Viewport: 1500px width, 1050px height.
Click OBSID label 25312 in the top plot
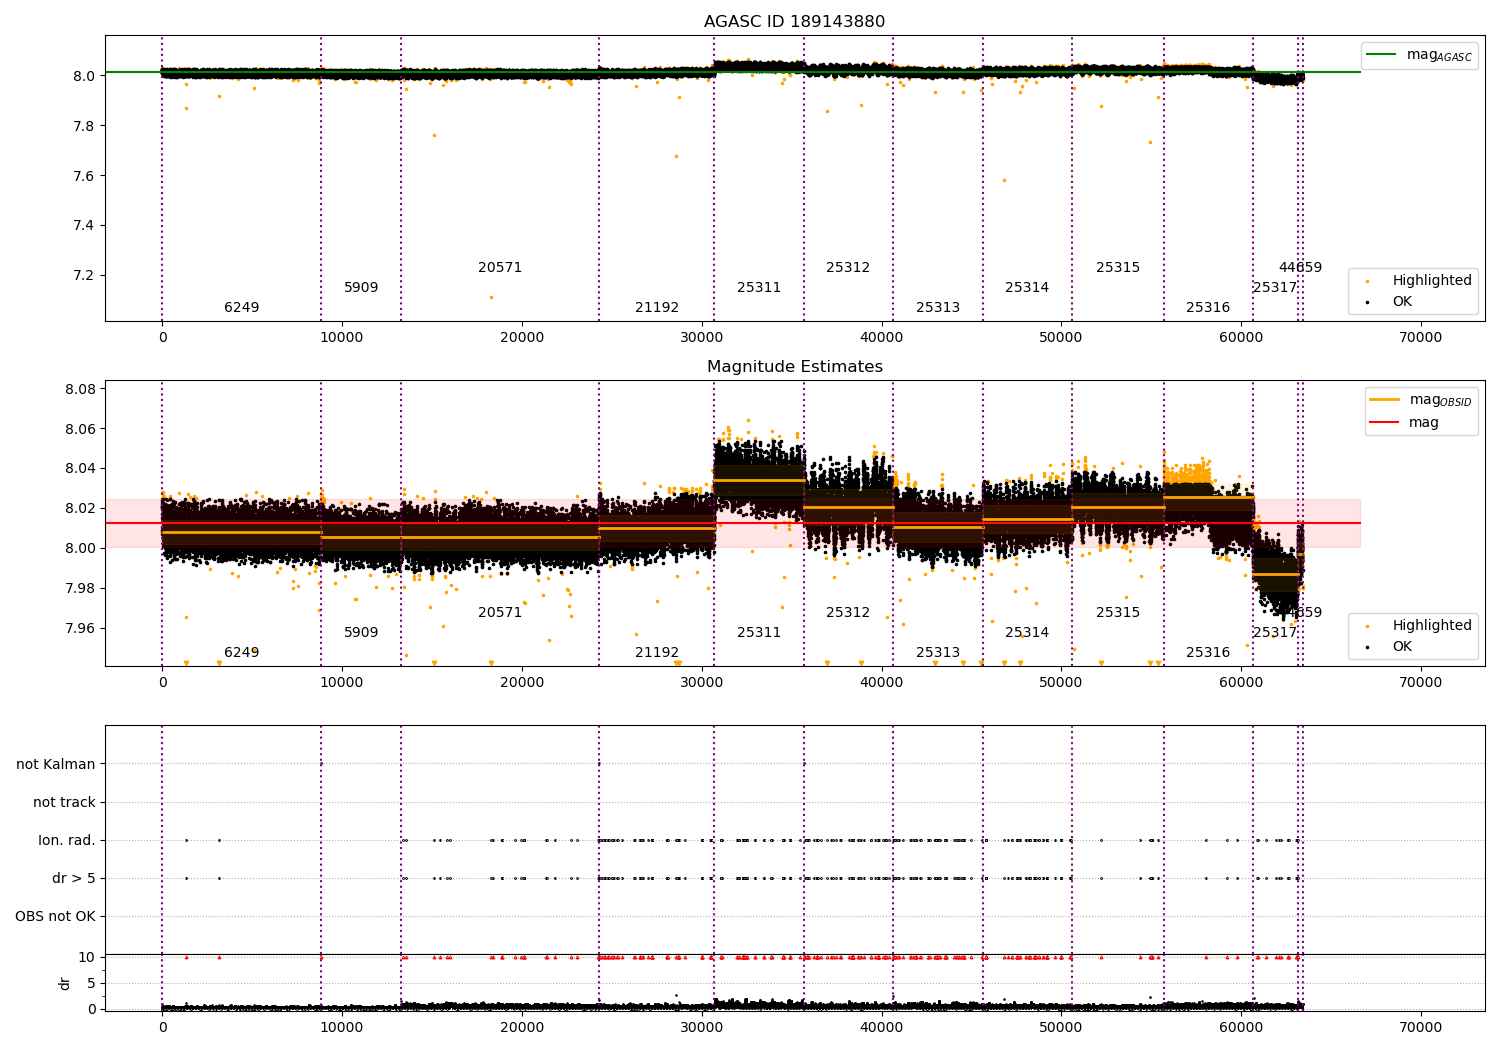pyautogui.click(x=848, y=268)
